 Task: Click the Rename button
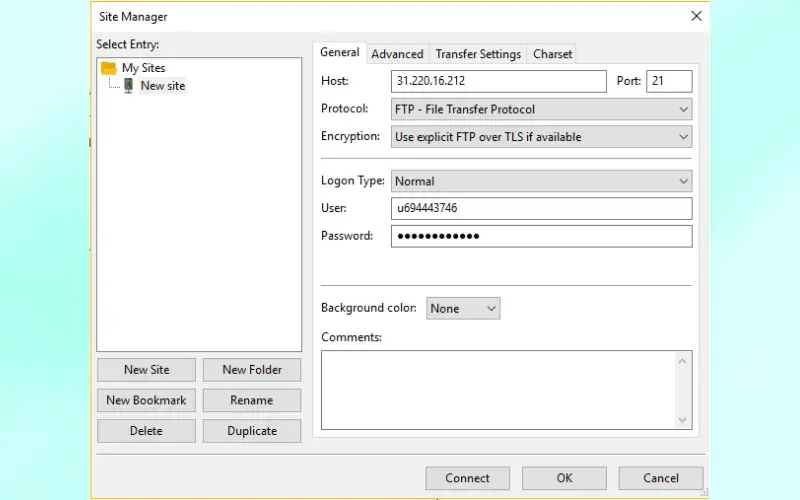[252, 401]
